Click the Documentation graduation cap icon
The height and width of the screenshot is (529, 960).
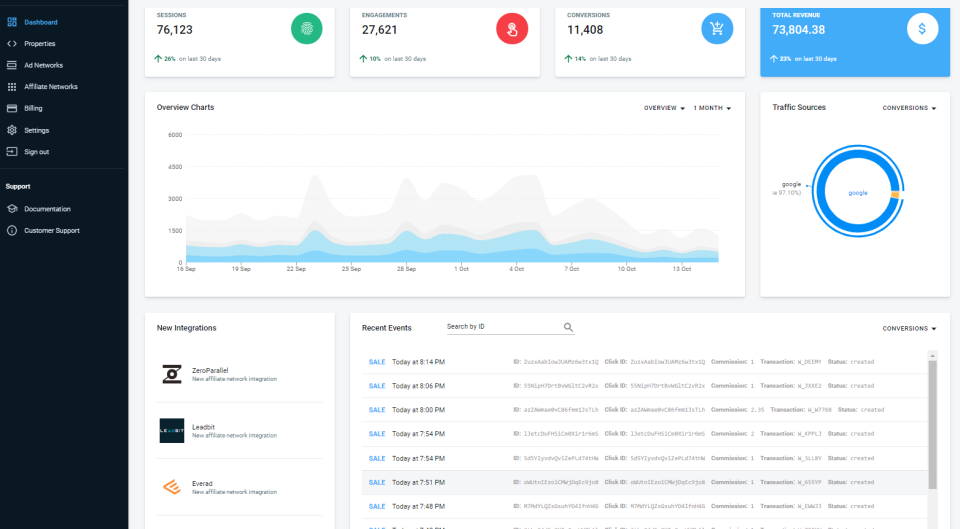coord(12,209)
